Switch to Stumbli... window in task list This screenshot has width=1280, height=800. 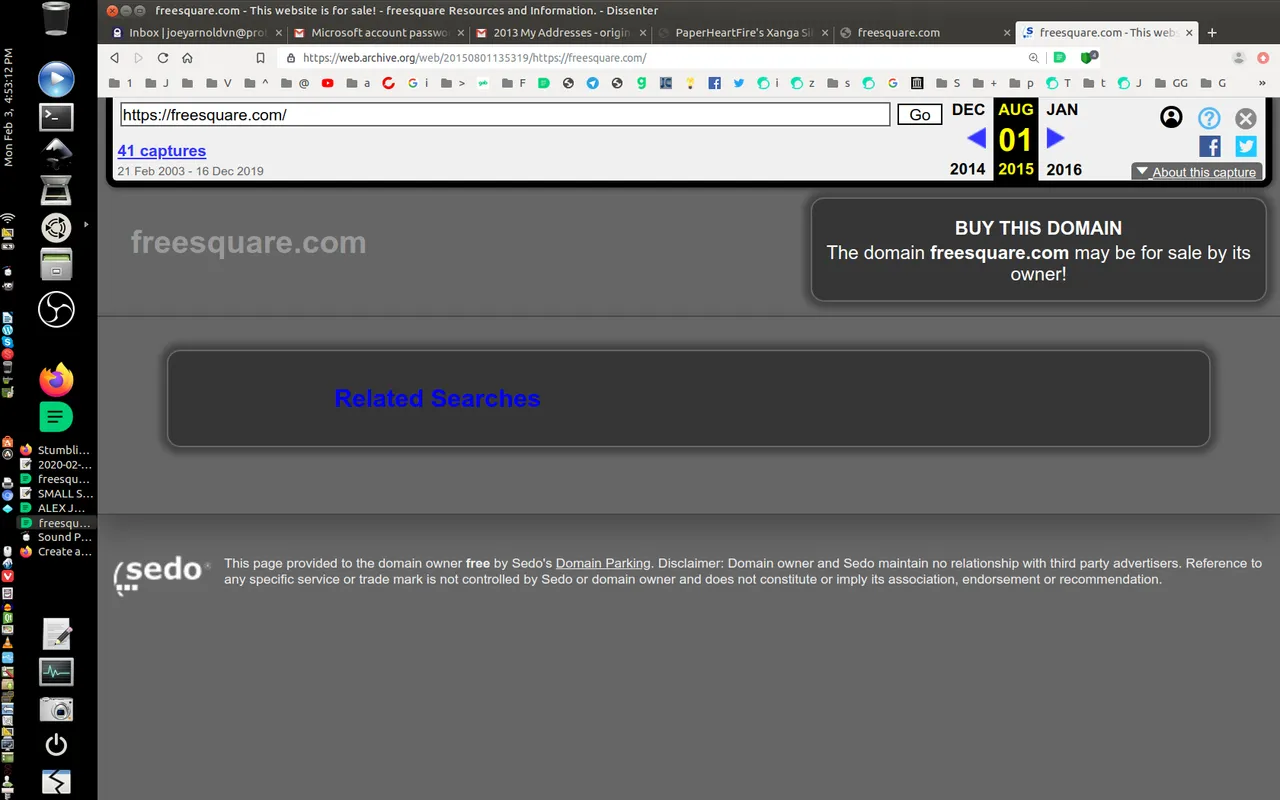(56, 450)
